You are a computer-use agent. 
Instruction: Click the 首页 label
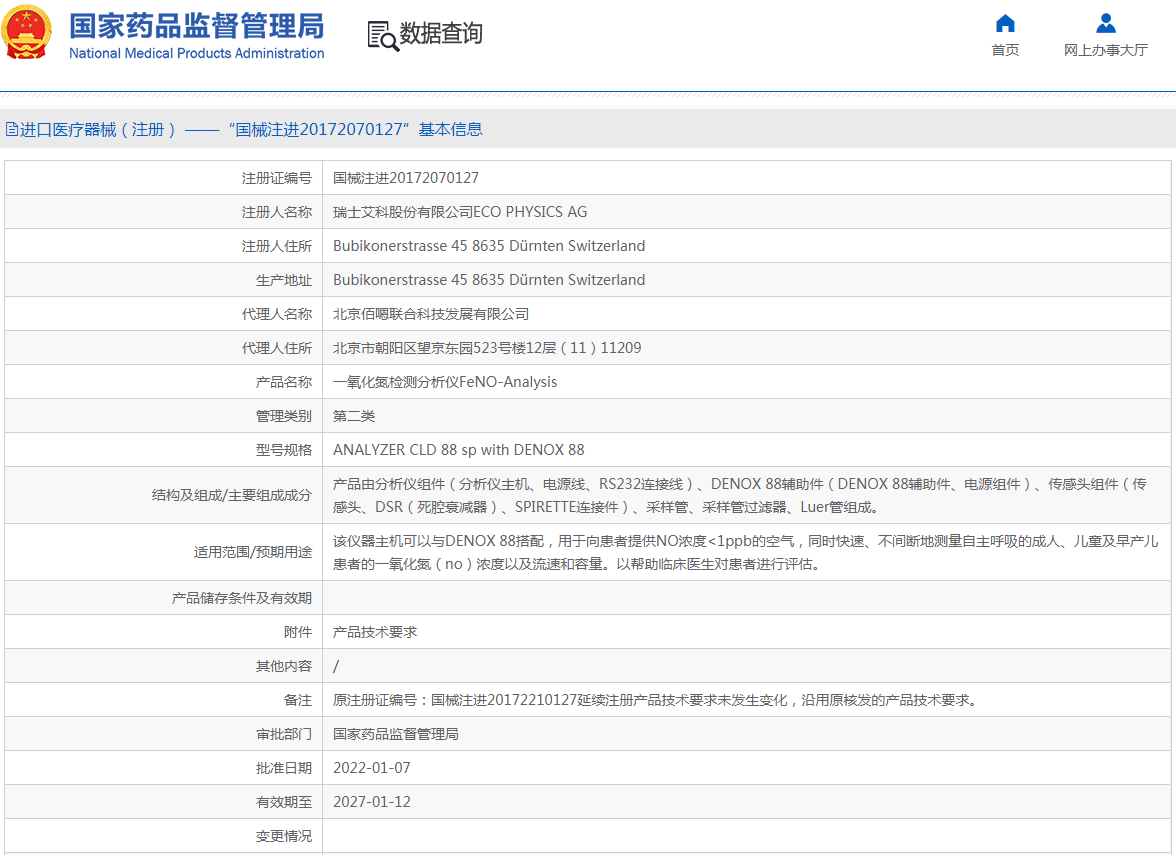coord(1005,50)
